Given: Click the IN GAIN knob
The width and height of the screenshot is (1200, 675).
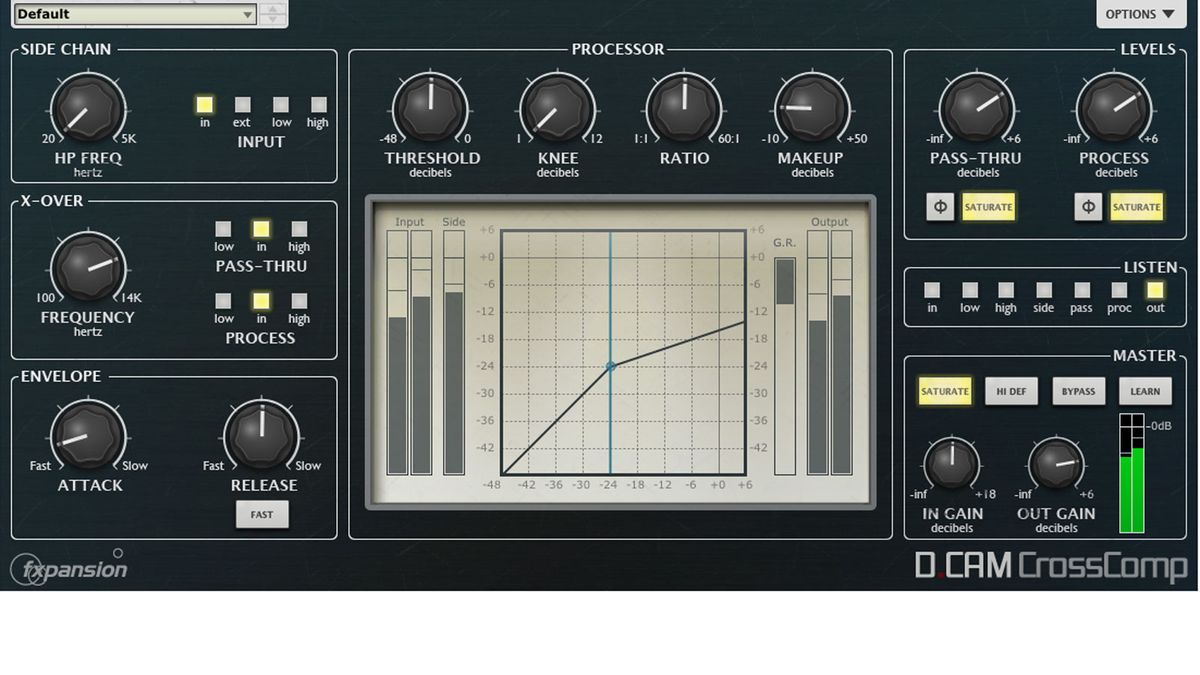Looking at the screenshot, I should [x=952, y=465].
